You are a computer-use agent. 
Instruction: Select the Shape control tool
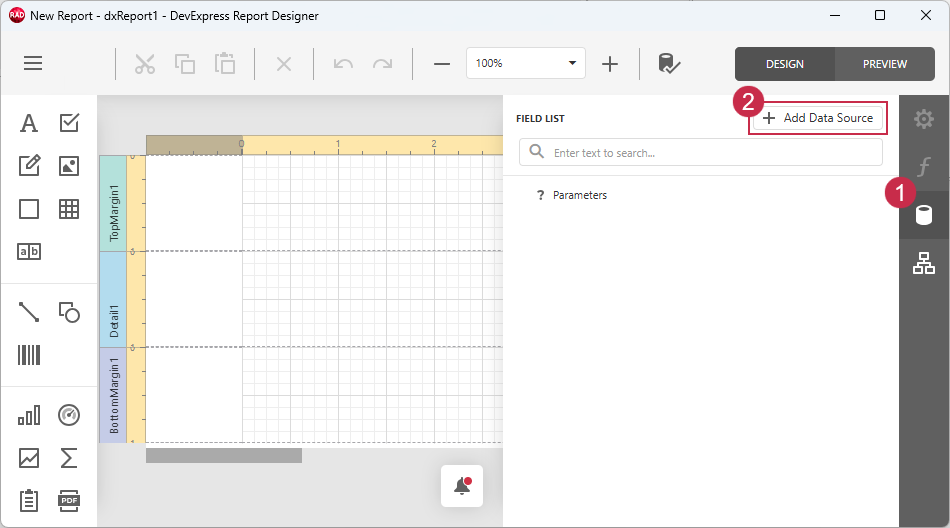click(x=69, y=312)
